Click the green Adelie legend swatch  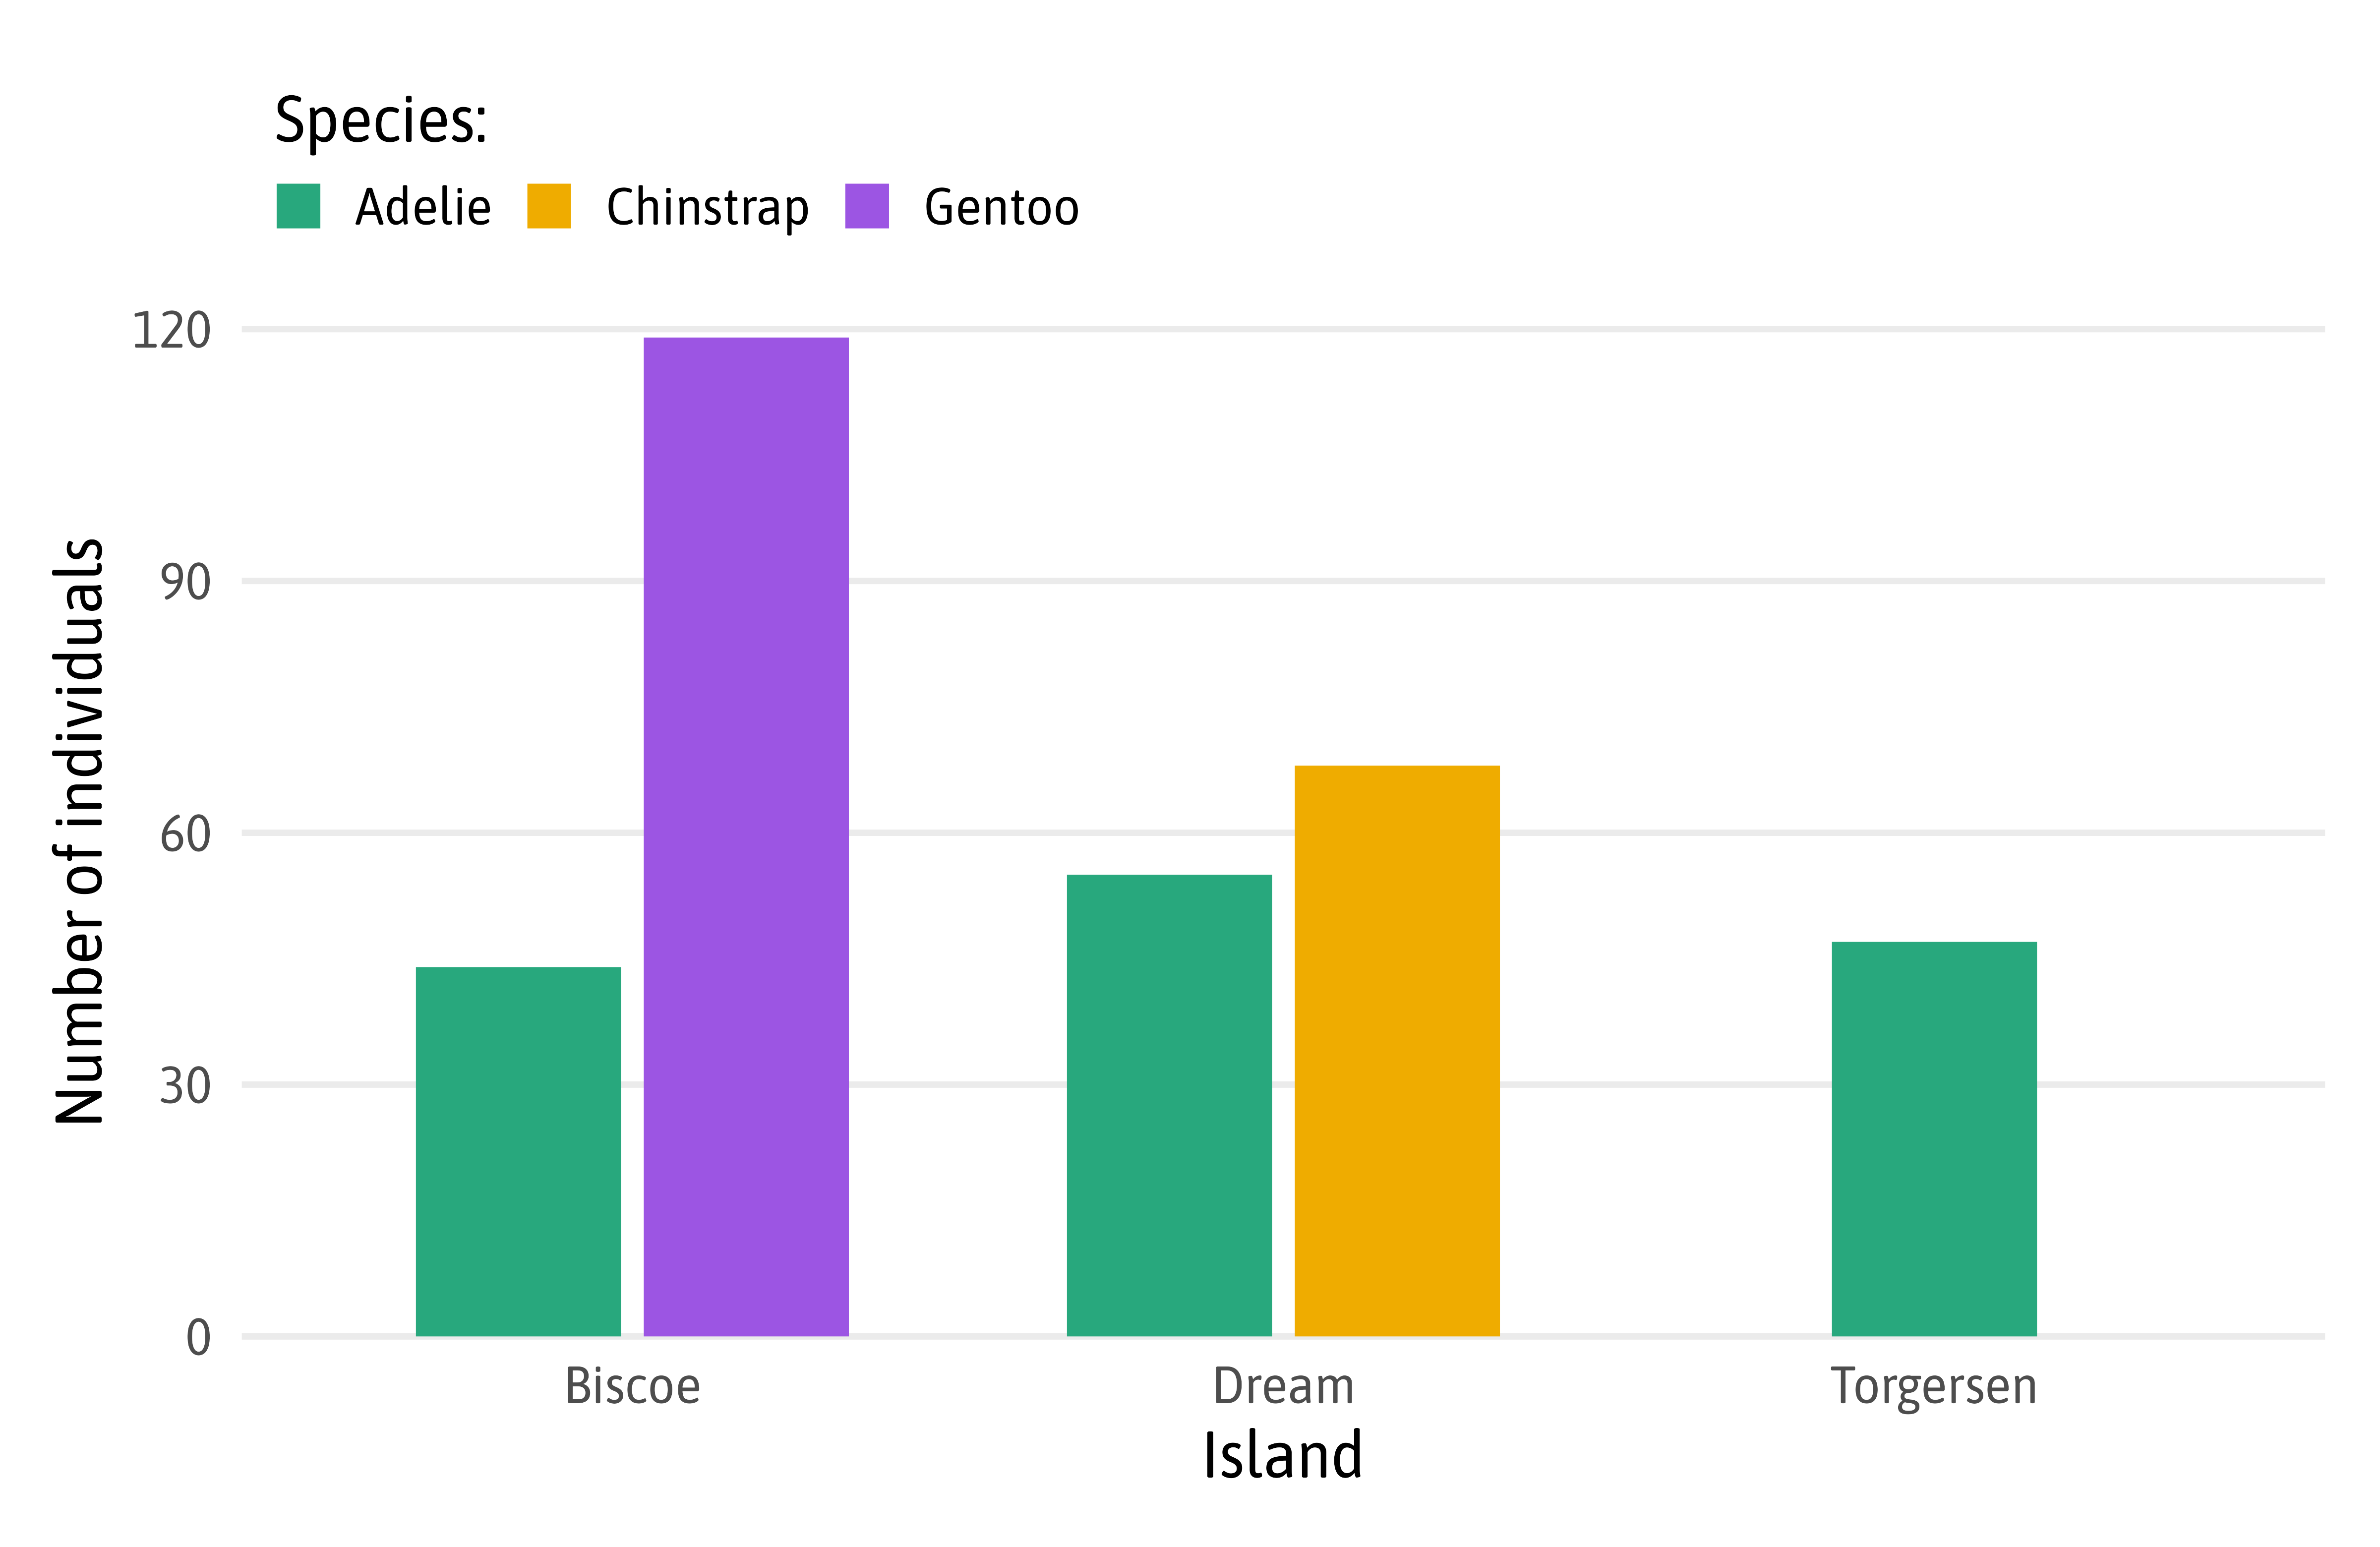(298, 206)
